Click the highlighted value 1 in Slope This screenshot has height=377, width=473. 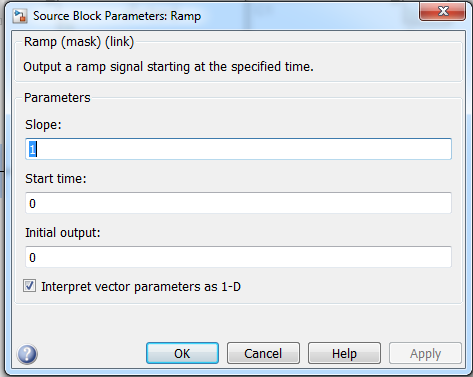32,149
